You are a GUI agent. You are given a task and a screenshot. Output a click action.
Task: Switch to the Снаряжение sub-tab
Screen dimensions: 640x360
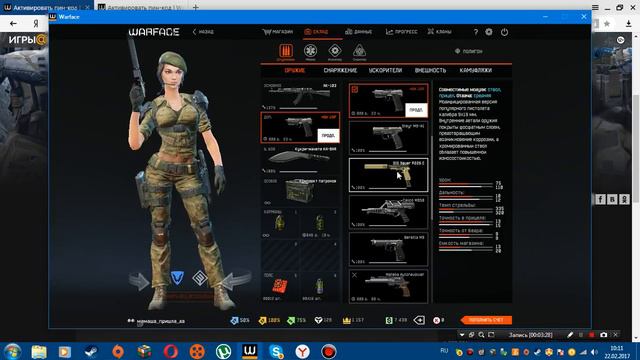[340, 71]
